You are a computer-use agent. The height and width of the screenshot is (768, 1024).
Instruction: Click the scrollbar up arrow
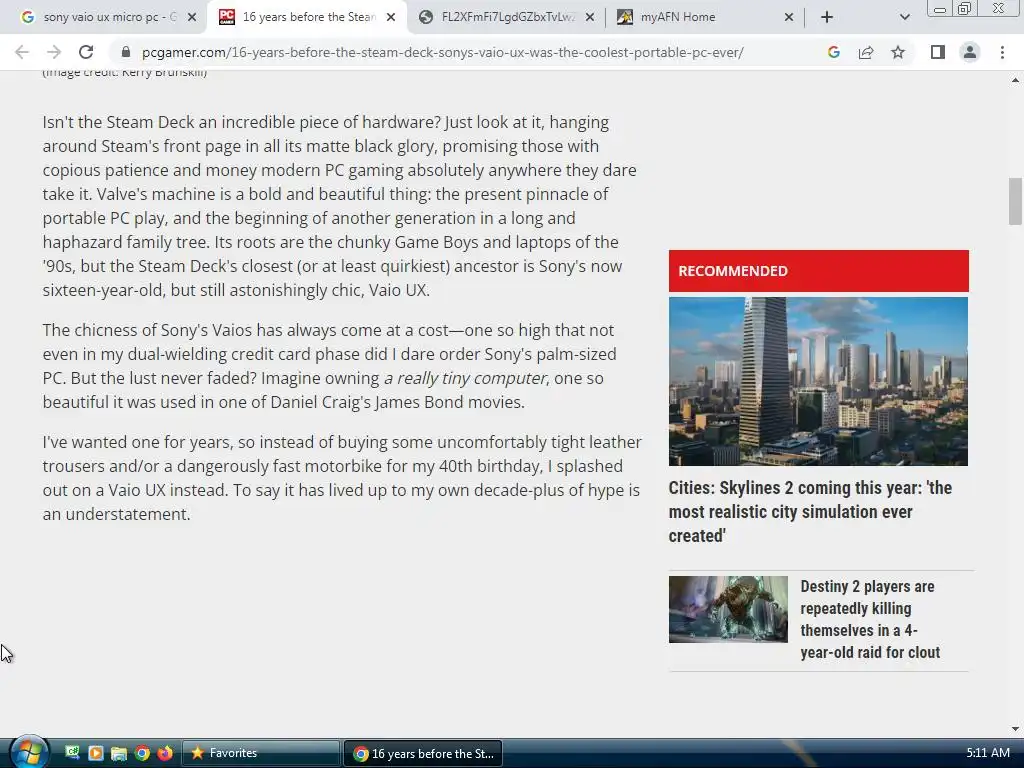click(1015, 80)
